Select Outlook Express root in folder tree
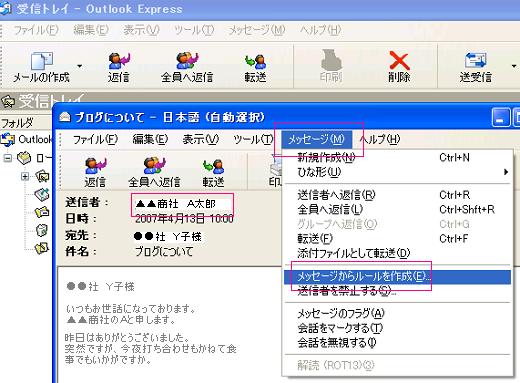 tap(27, 139)
